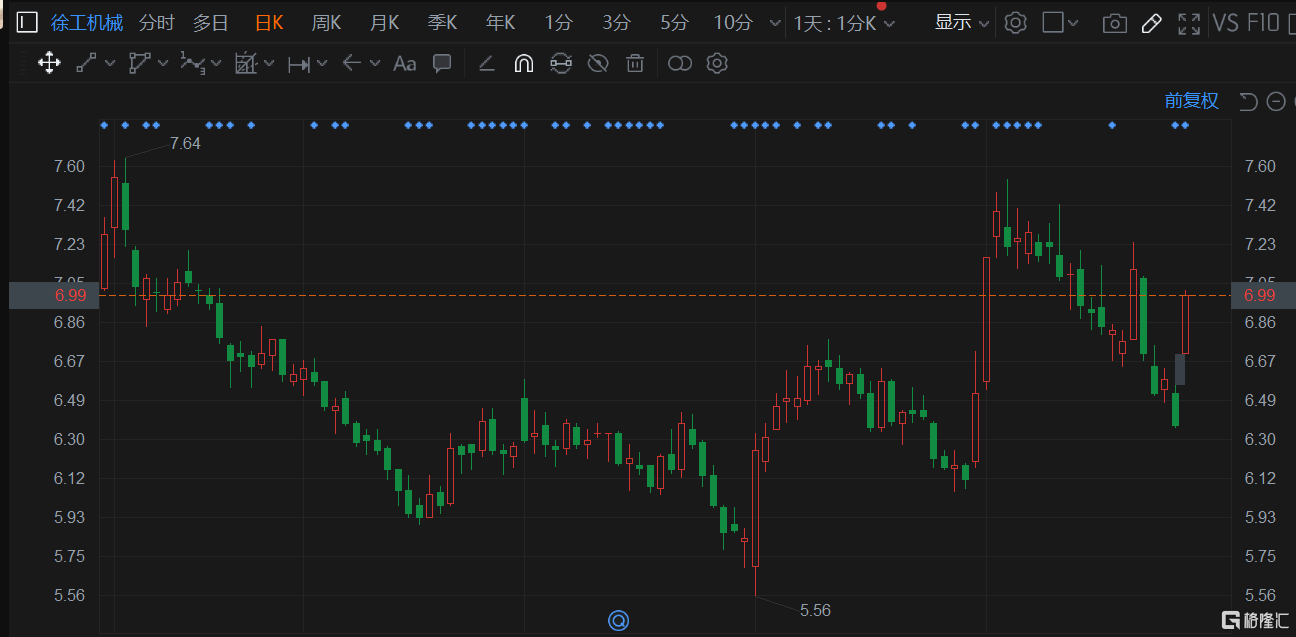Open more minute periods dropdown after 10分

[774, 23]
